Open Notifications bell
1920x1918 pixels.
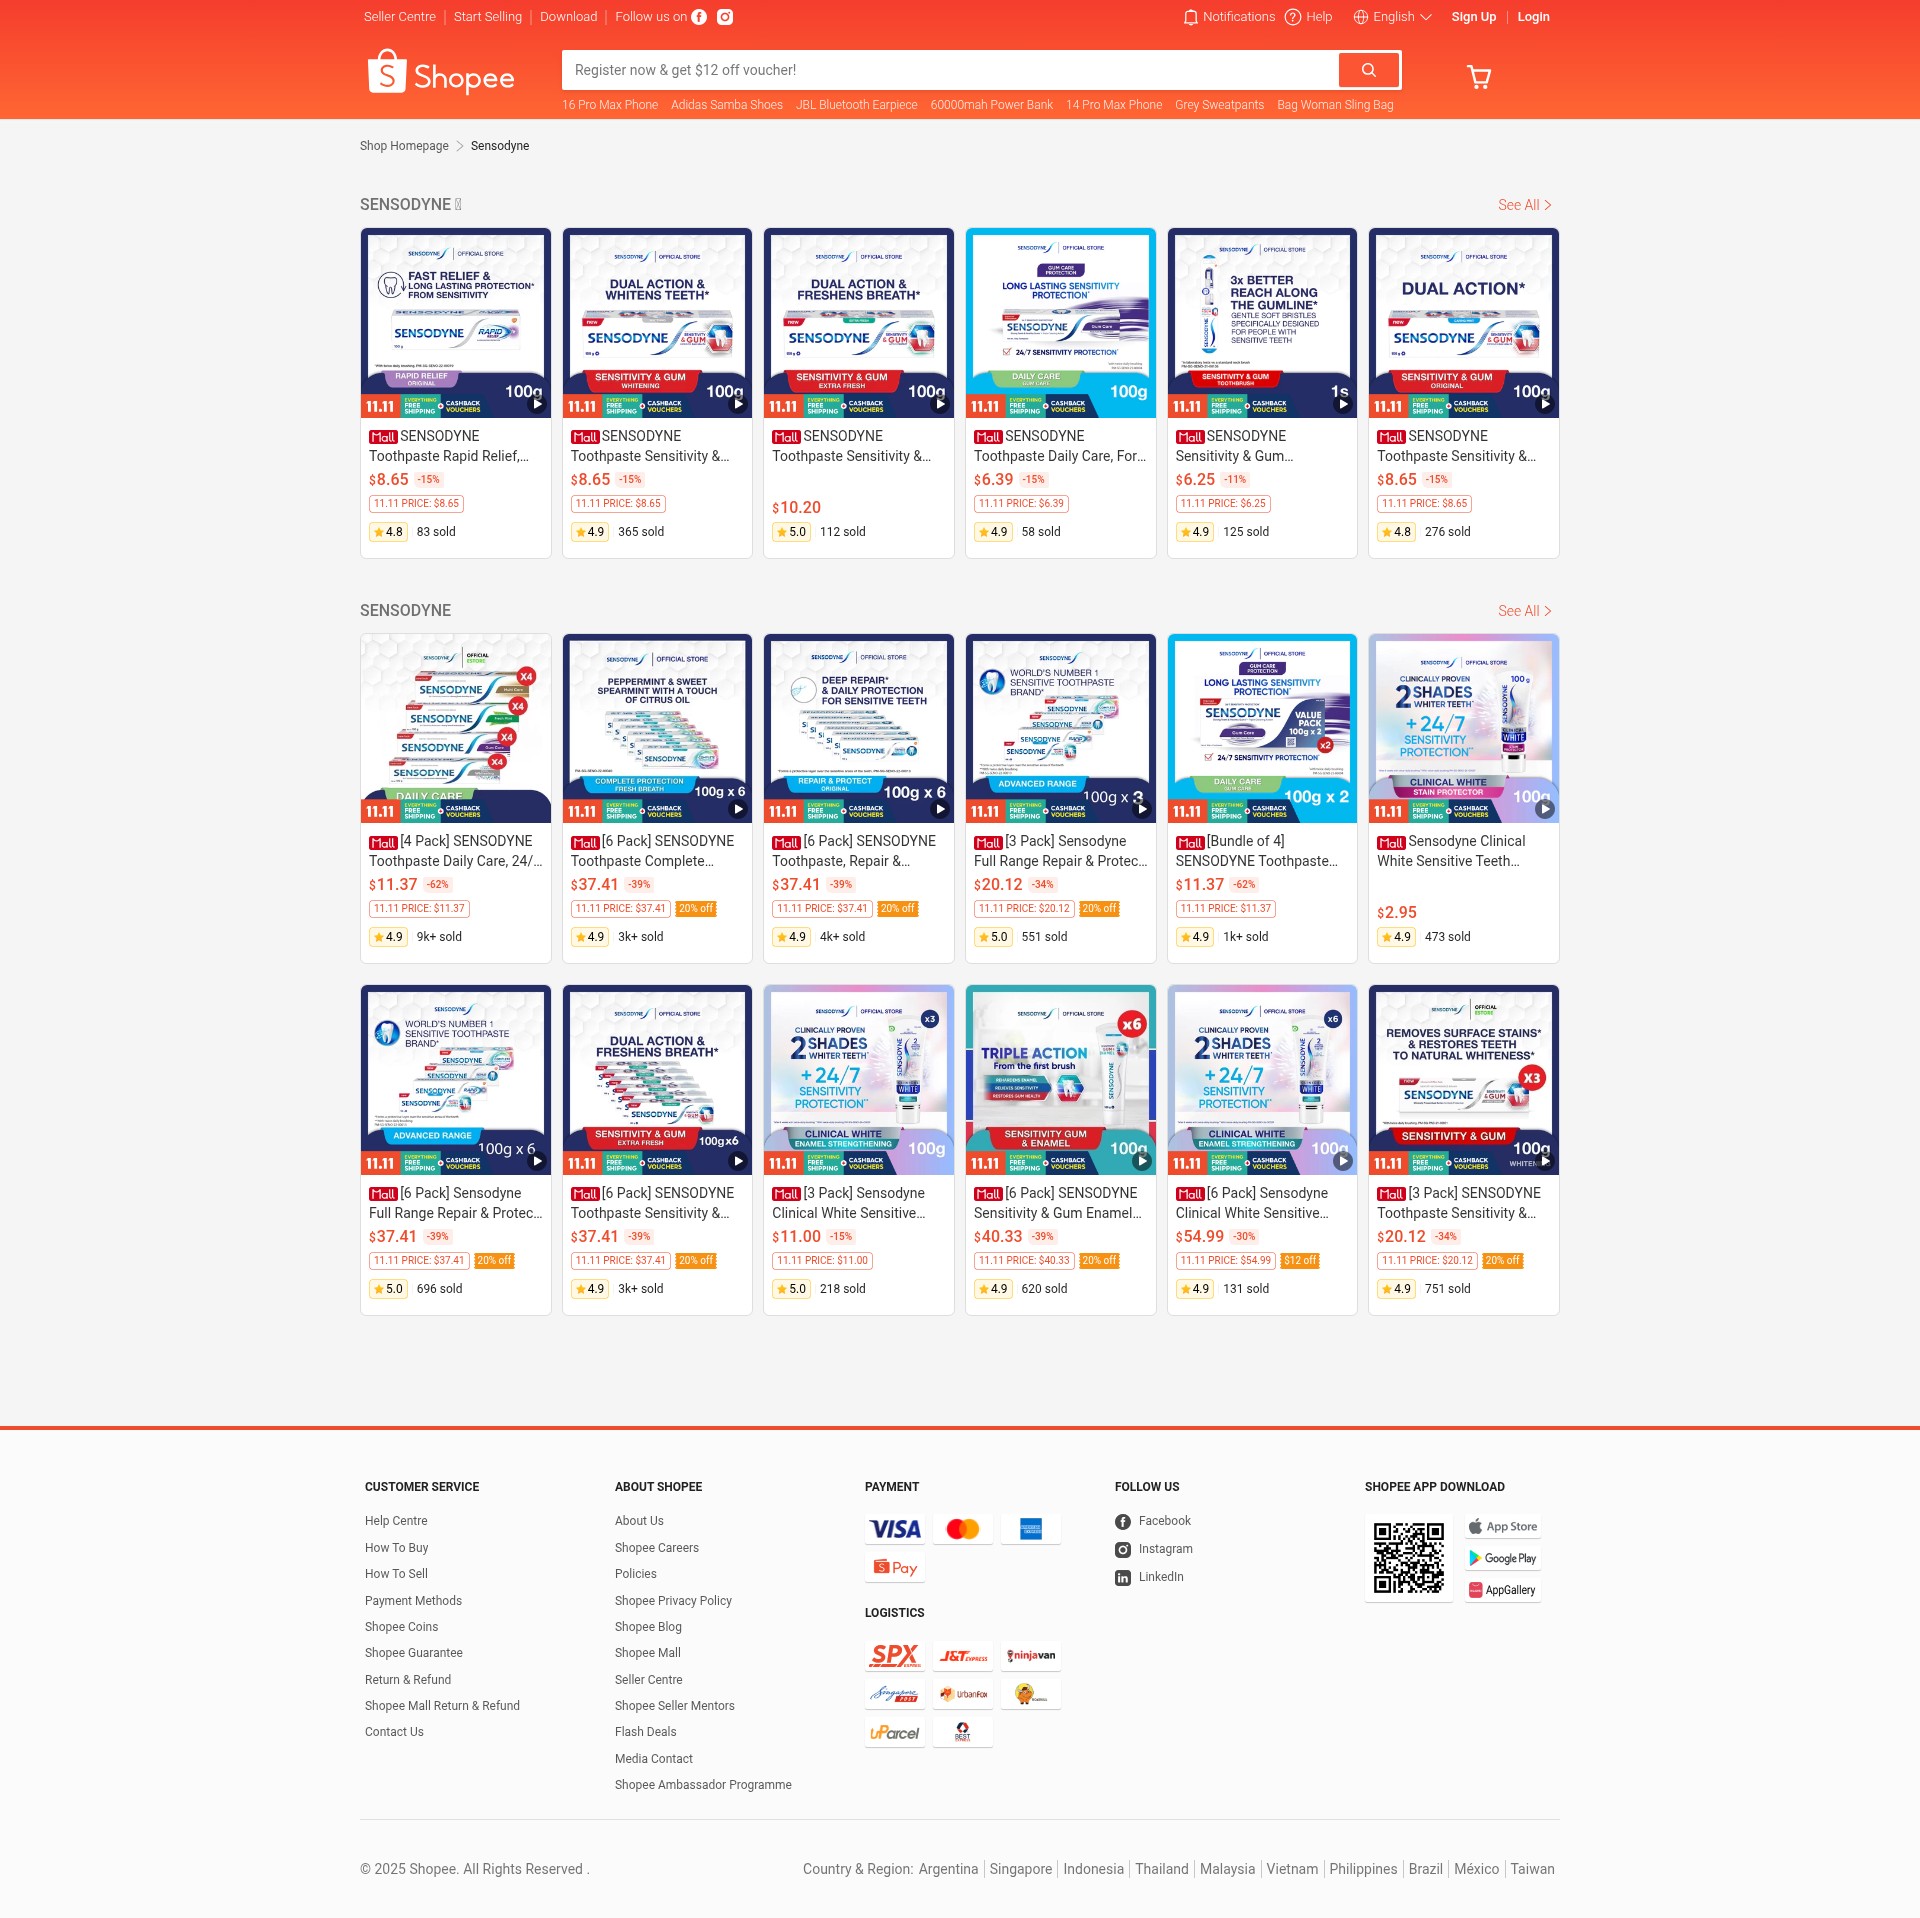point(1229,17)
